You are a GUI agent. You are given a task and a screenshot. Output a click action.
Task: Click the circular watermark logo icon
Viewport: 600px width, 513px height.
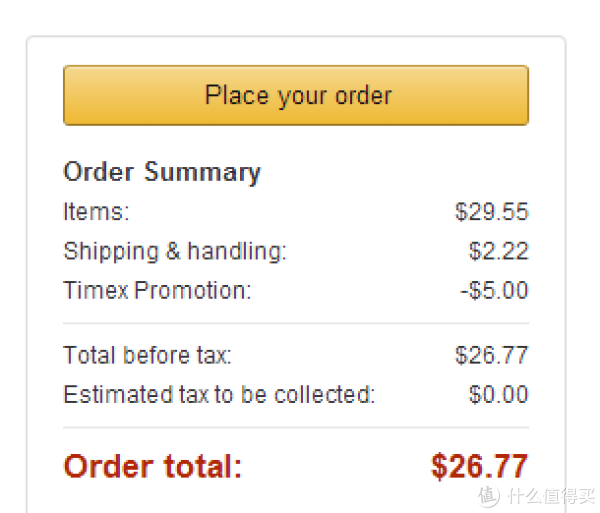point(489,496)
